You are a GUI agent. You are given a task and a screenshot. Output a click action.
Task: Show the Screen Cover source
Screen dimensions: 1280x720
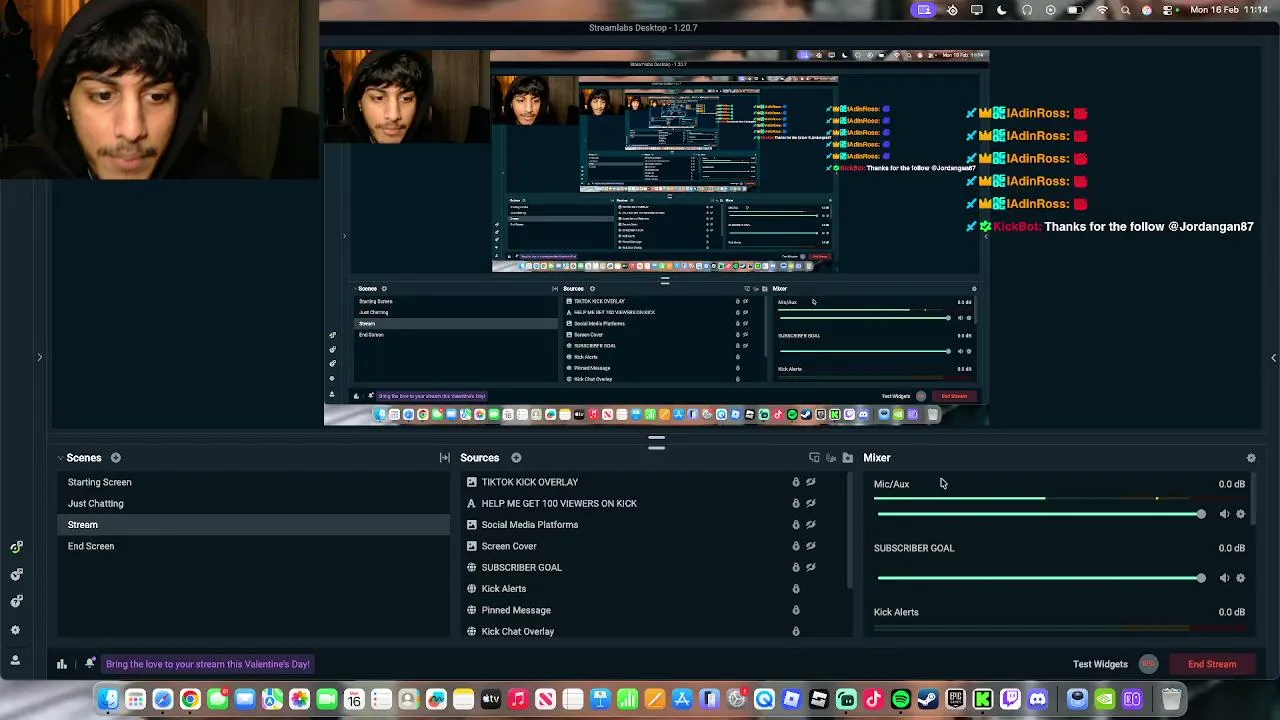click(x=811, y=546)
